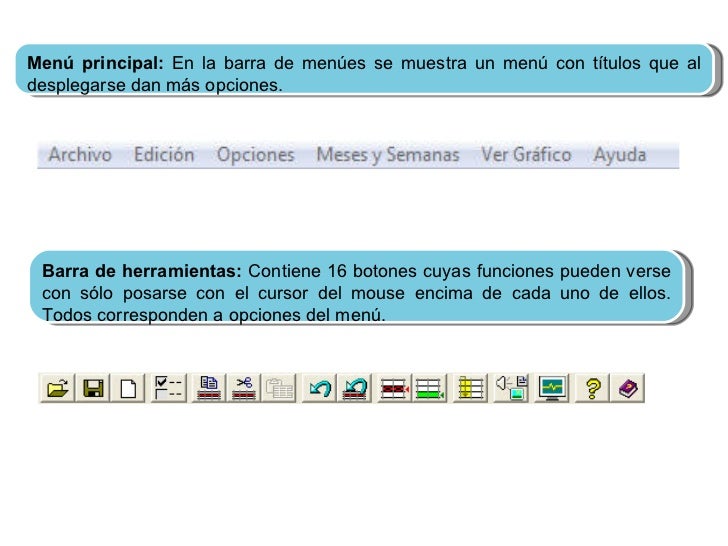Open the checklist options icon

pos(169,388)
